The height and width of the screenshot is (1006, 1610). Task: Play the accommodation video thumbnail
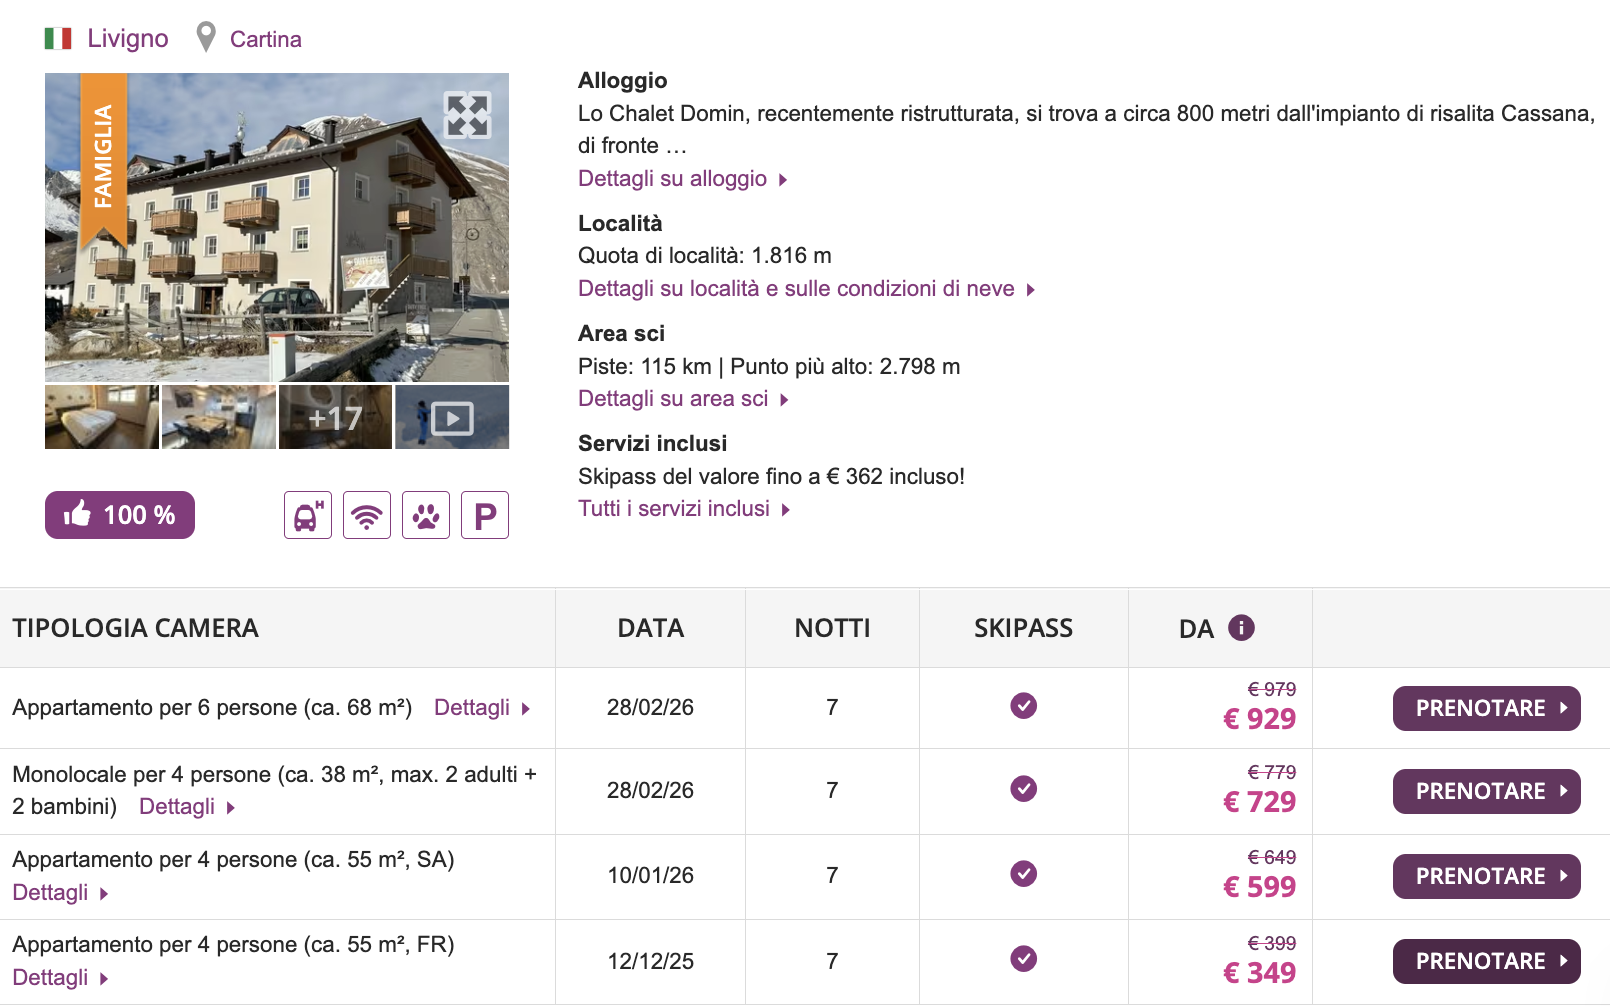452,418
